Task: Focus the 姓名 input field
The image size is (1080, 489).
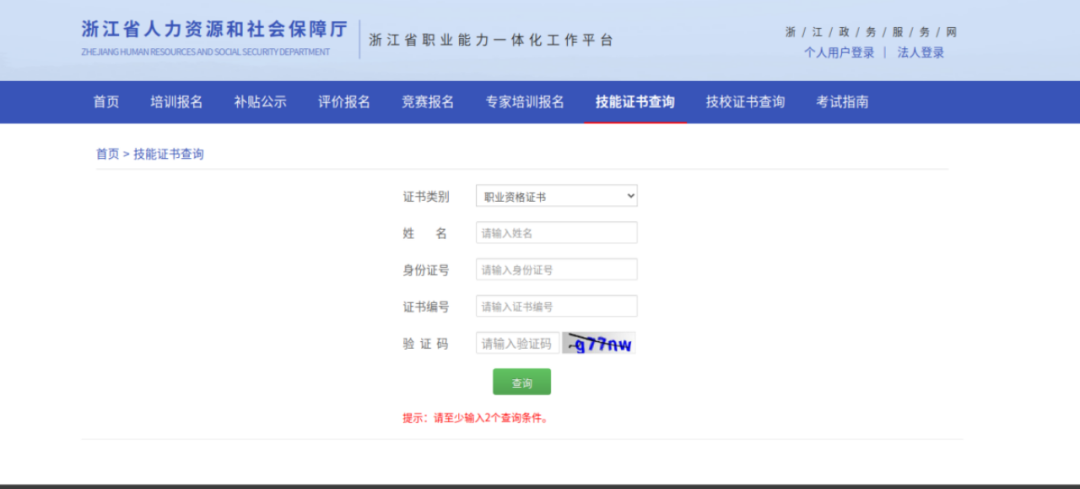Action: coord(557,233)
